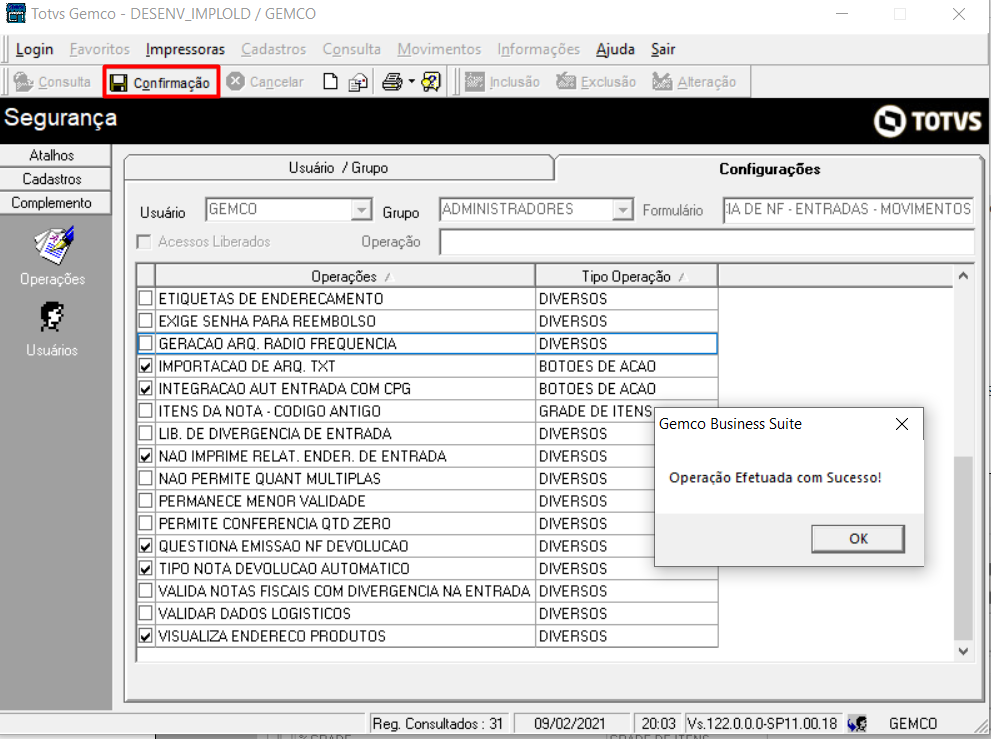The height and width of the screenshot is (739, 991).
Task: Click the help question mark icon
Action: point(431,82)
